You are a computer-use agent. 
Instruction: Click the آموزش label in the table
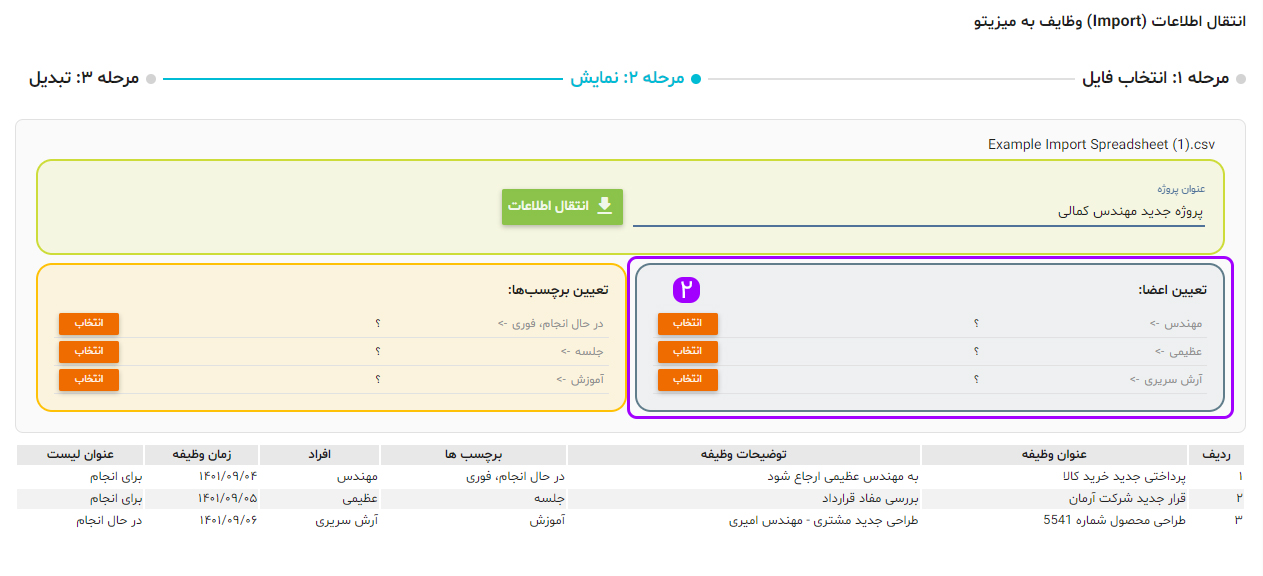coord(547,520)
